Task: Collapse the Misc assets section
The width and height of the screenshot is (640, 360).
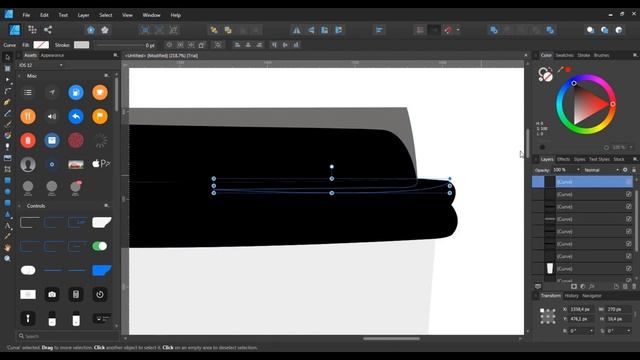Action: pos(19,76)
